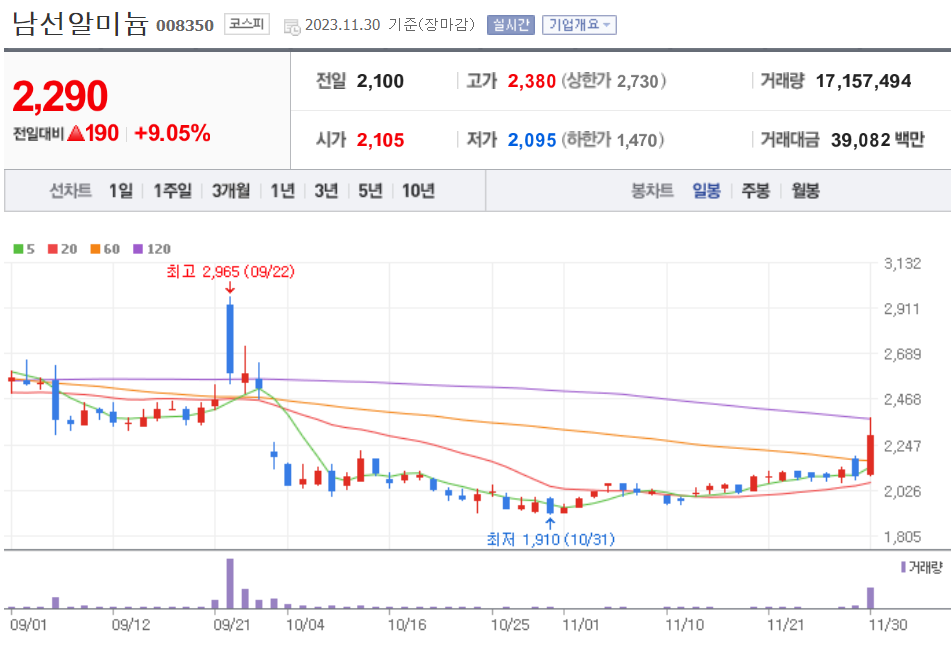This screenshot has height=650, width=951.
Task: Select the 1주일 line chart period
Action: 172,191
